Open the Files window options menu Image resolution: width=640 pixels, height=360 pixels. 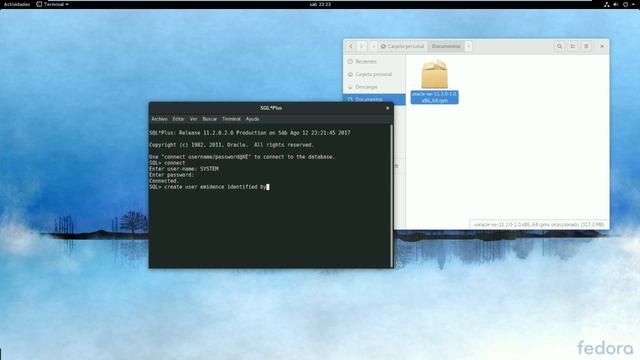pyautogui.click(x=586, y=46)
